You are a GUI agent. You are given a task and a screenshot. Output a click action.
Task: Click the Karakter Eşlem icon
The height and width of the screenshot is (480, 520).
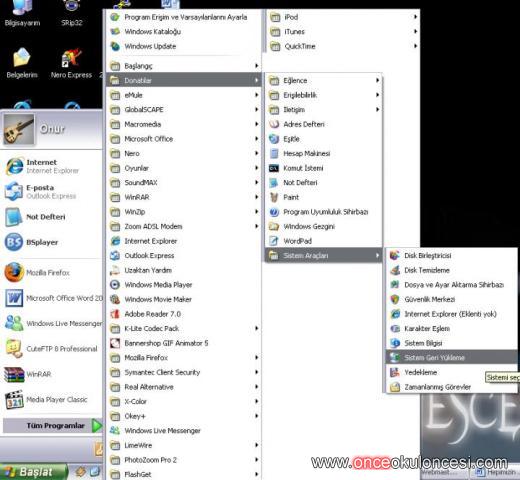pyautogui.click(x=395, y=328)
